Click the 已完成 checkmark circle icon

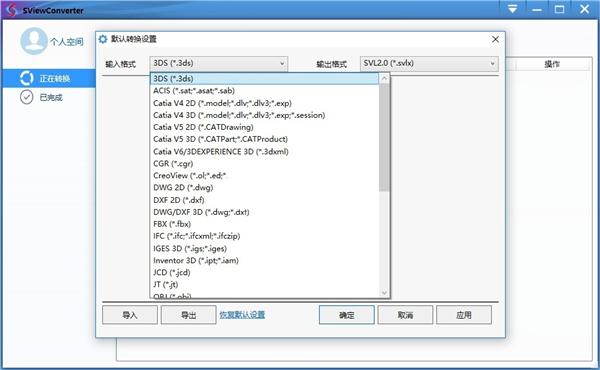point(26,97)
